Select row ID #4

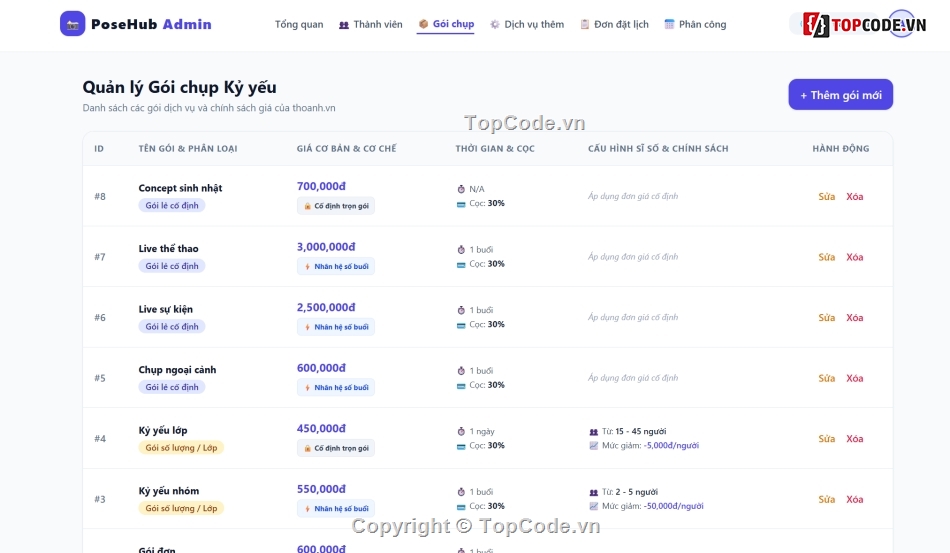point(100,439)
